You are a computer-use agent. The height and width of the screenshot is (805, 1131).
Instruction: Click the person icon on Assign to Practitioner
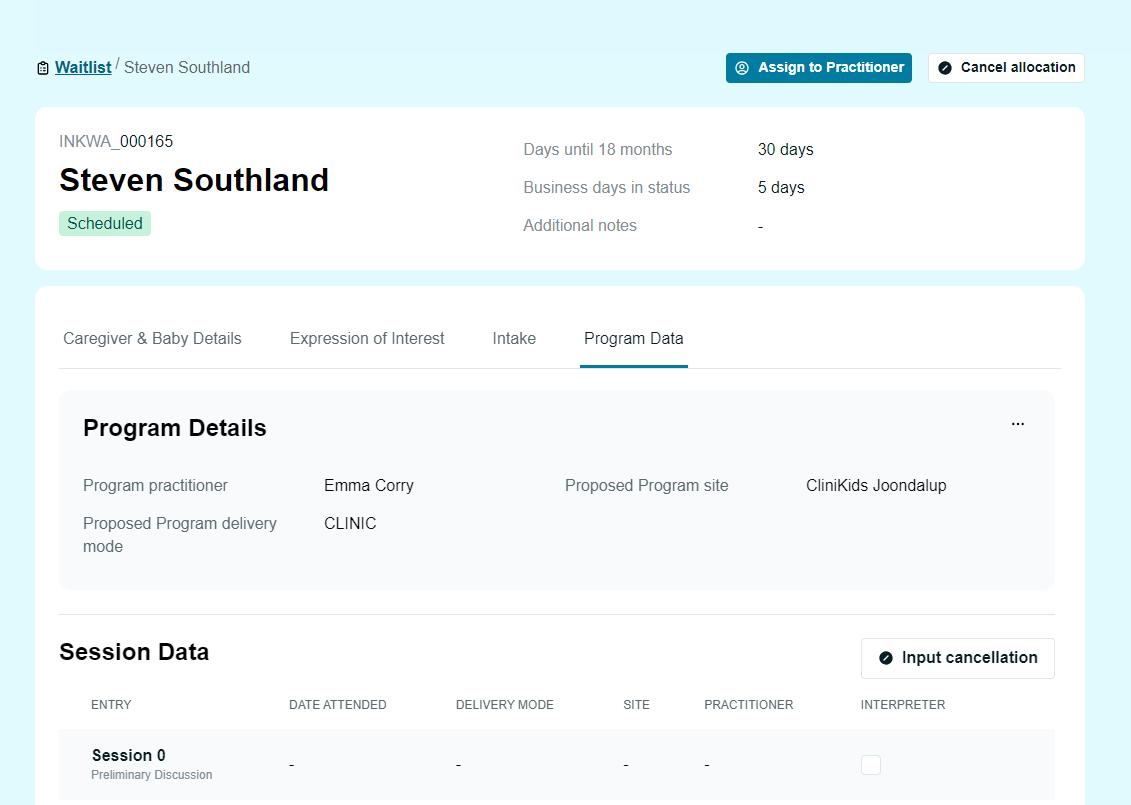[742, 68]
